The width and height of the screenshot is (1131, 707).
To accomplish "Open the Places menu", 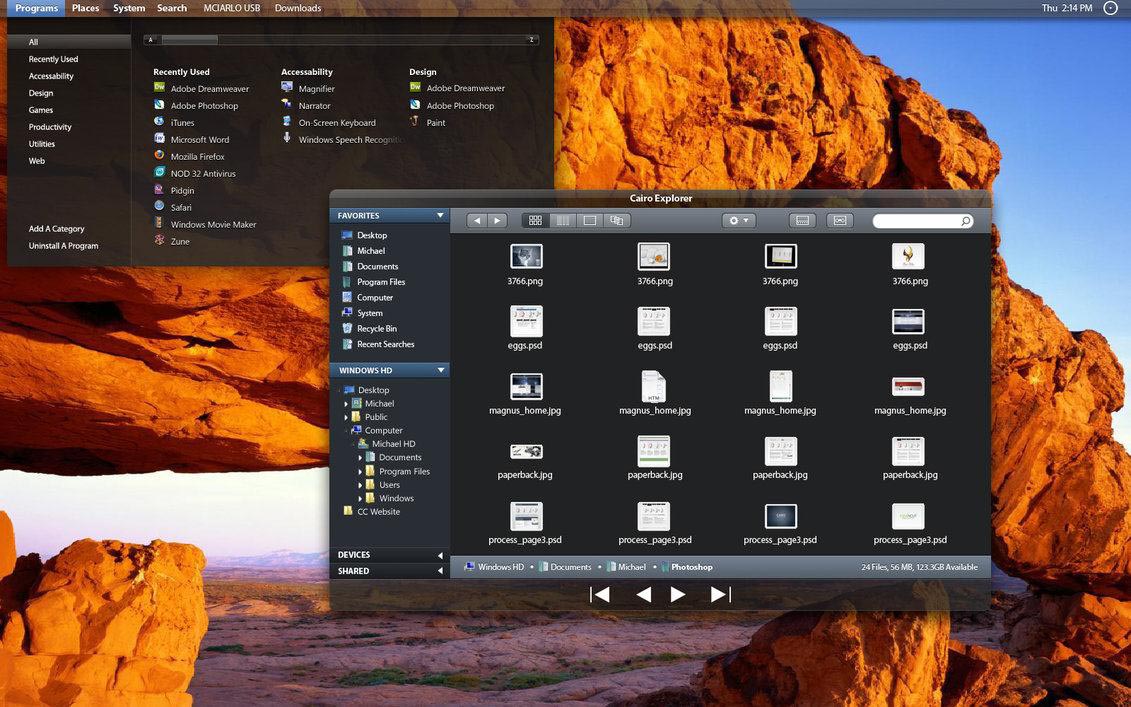I will pos(85,8).
